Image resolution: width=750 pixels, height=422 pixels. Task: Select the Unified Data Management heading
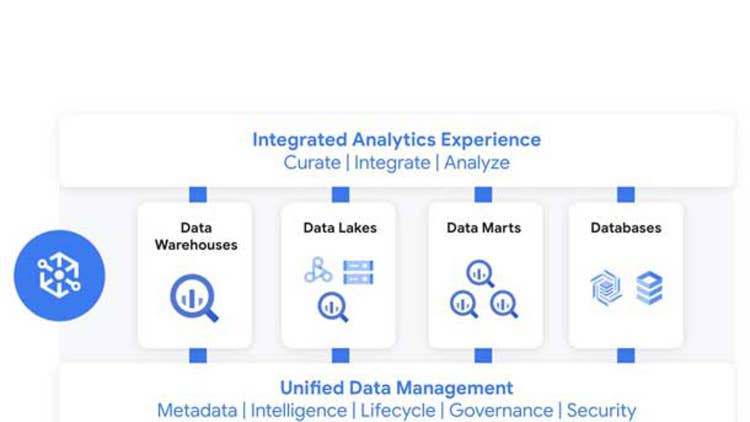[396, 388]
